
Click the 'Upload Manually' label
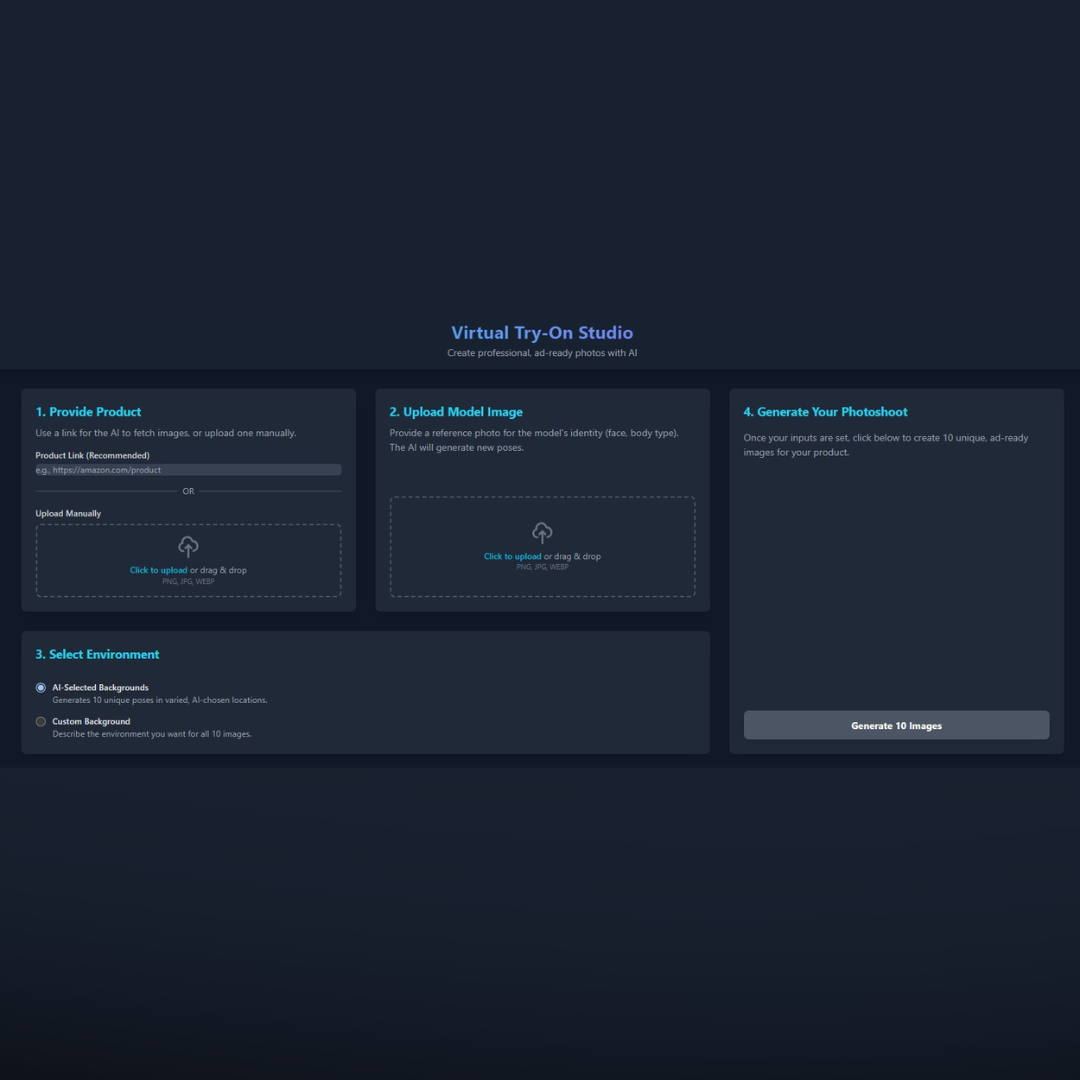[x=68, y=514]
